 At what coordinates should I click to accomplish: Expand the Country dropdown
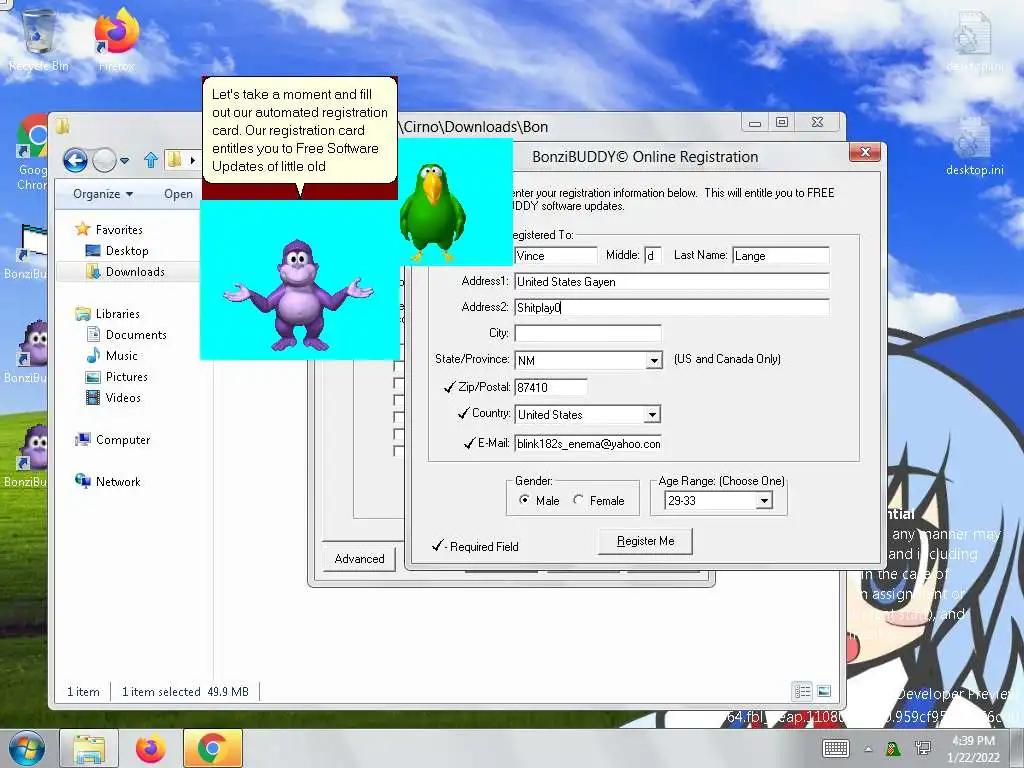652,415
